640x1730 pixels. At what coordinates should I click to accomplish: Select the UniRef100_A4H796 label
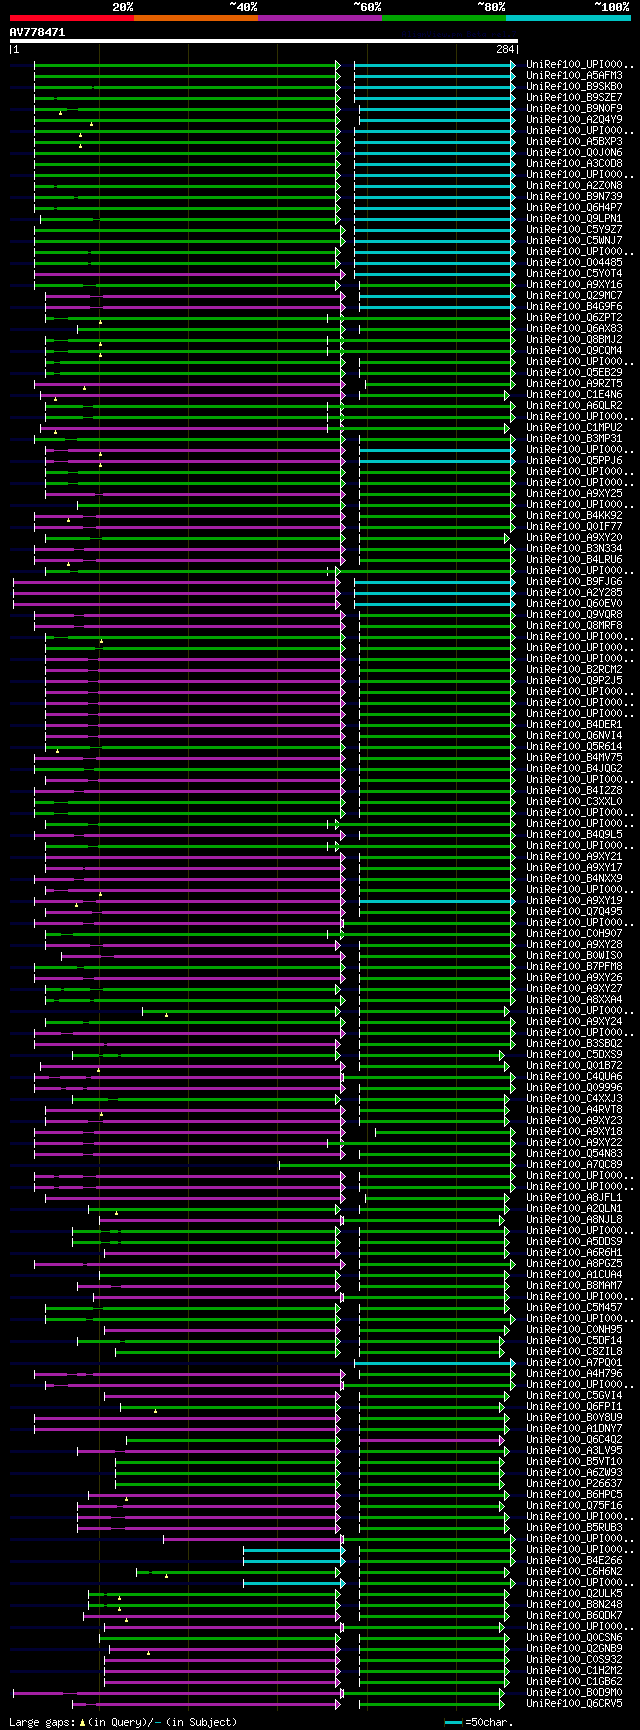(x=574, y=1373)
